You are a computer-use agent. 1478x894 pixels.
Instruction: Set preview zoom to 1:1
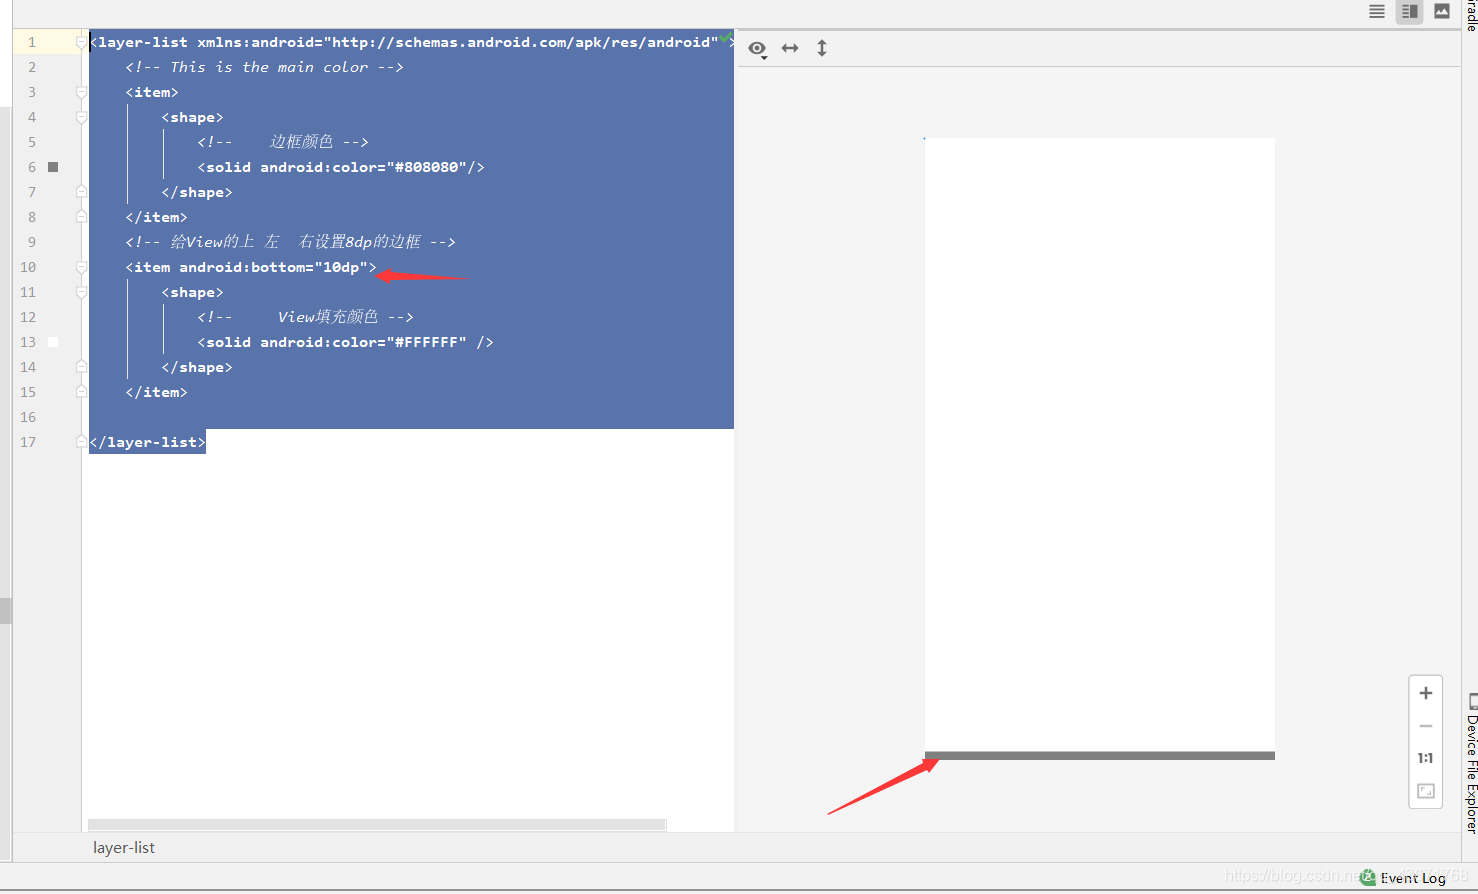point(1426,758)
